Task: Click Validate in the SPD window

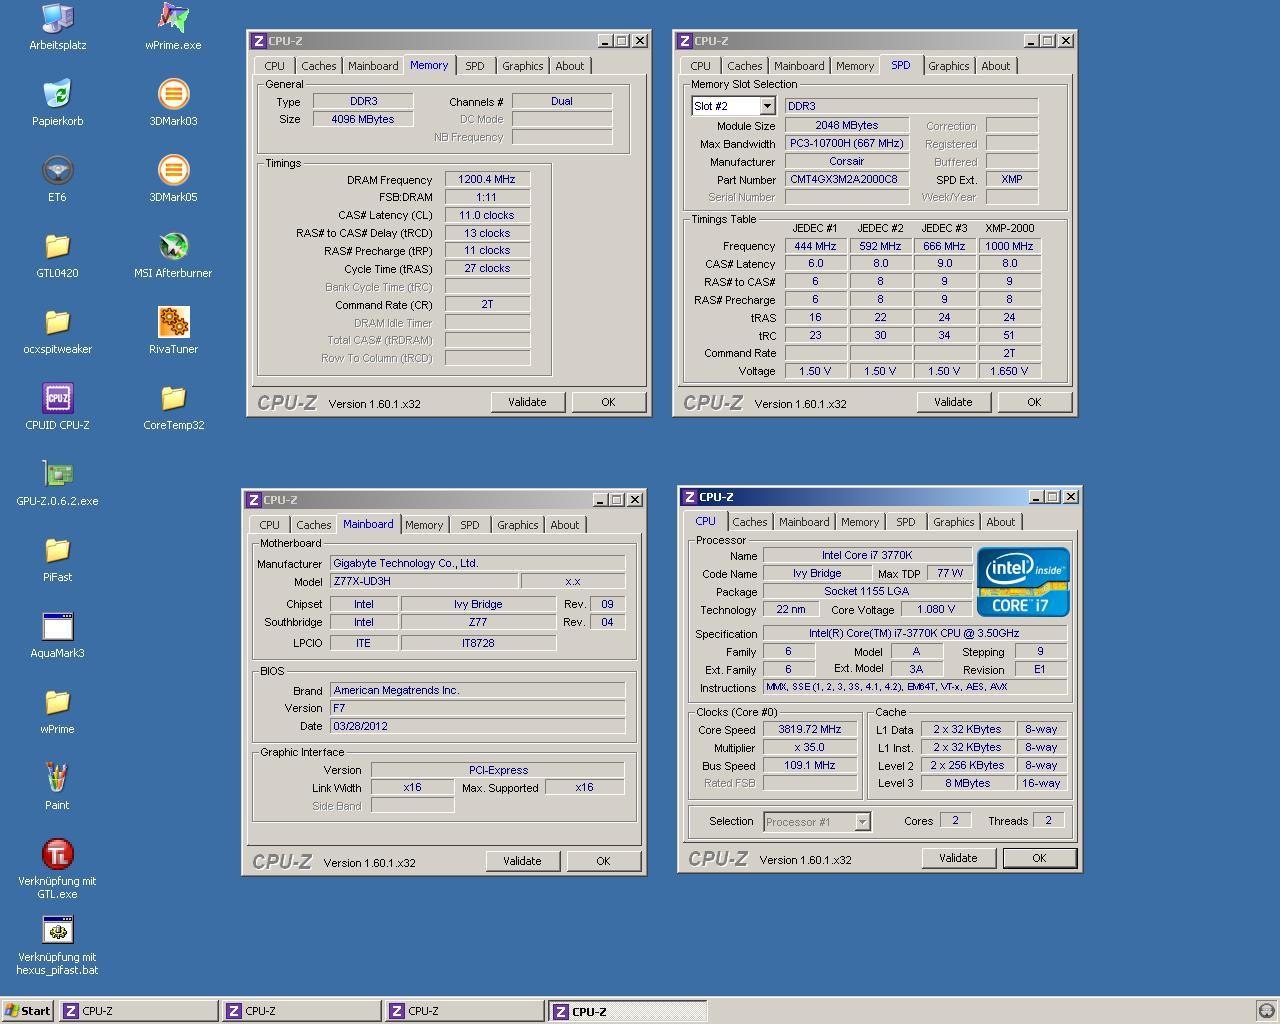Action: [x=953, y=402]
